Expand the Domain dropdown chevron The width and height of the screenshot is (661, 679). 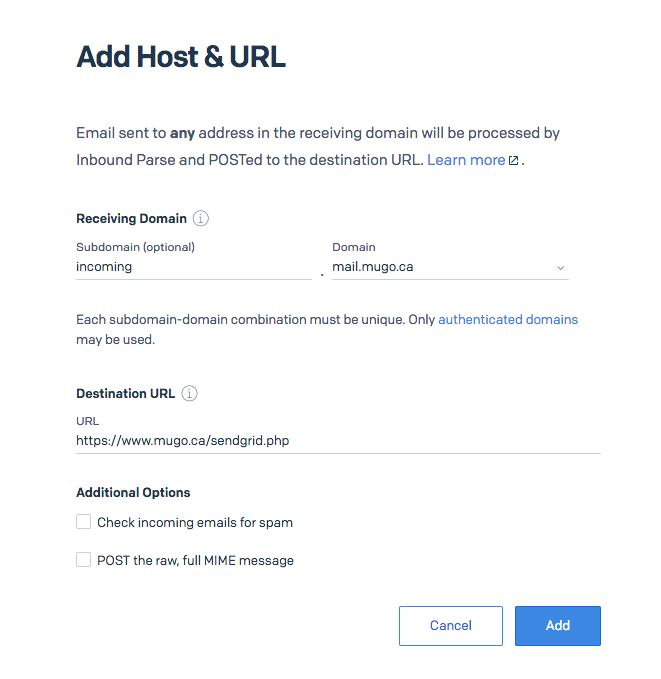point(561,268)
